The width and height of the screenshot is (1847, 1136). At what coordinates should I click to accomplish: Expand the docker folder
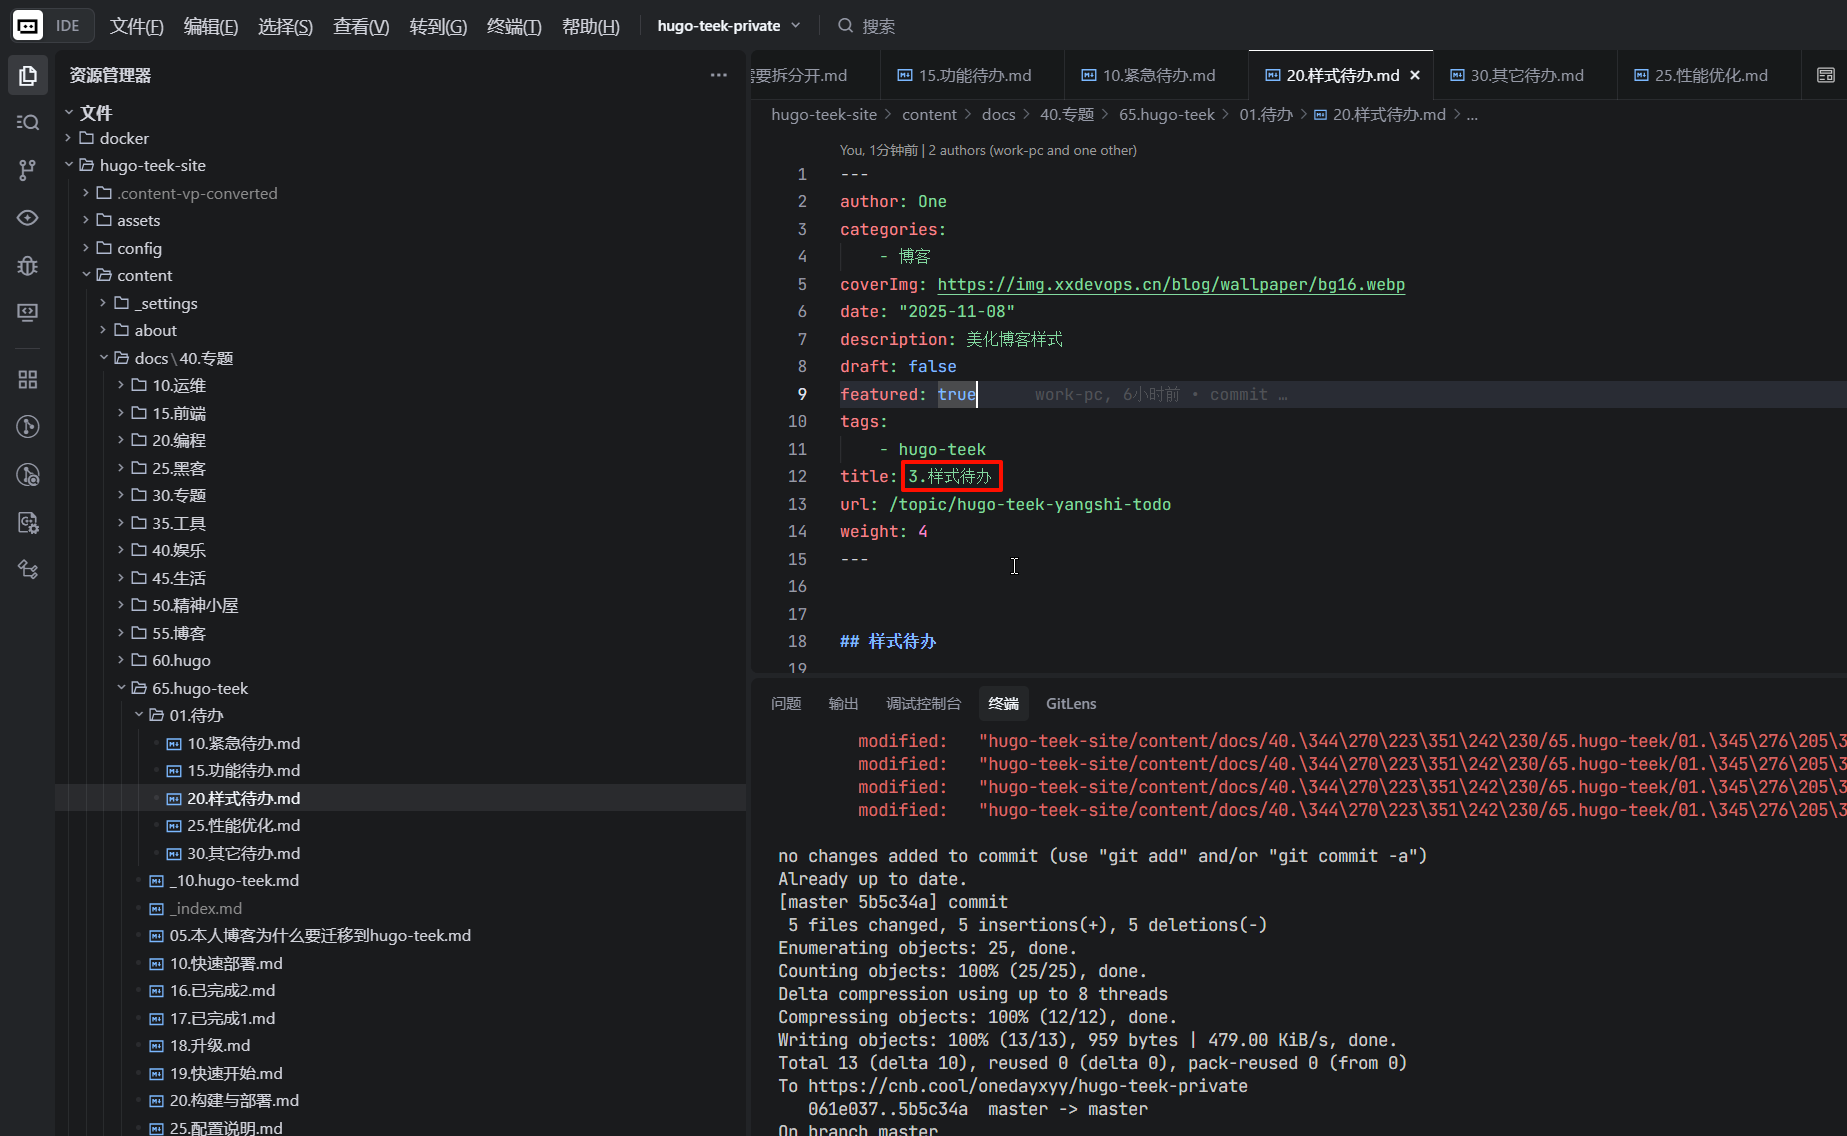(124, 138)
